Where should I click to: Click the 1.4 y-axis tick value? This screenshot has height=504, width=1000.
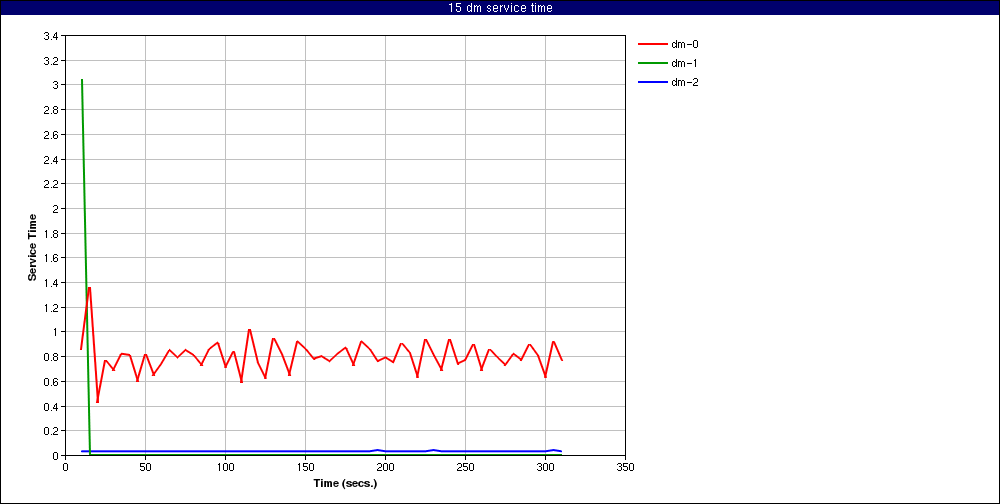tap(51, 283)
